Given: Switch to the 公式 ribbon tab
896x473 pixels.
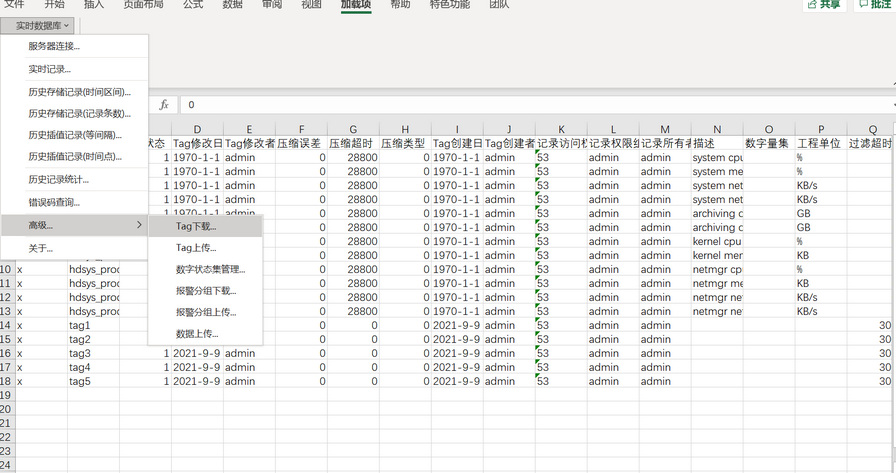Looking at the screenshot, I should click(193, 5).
